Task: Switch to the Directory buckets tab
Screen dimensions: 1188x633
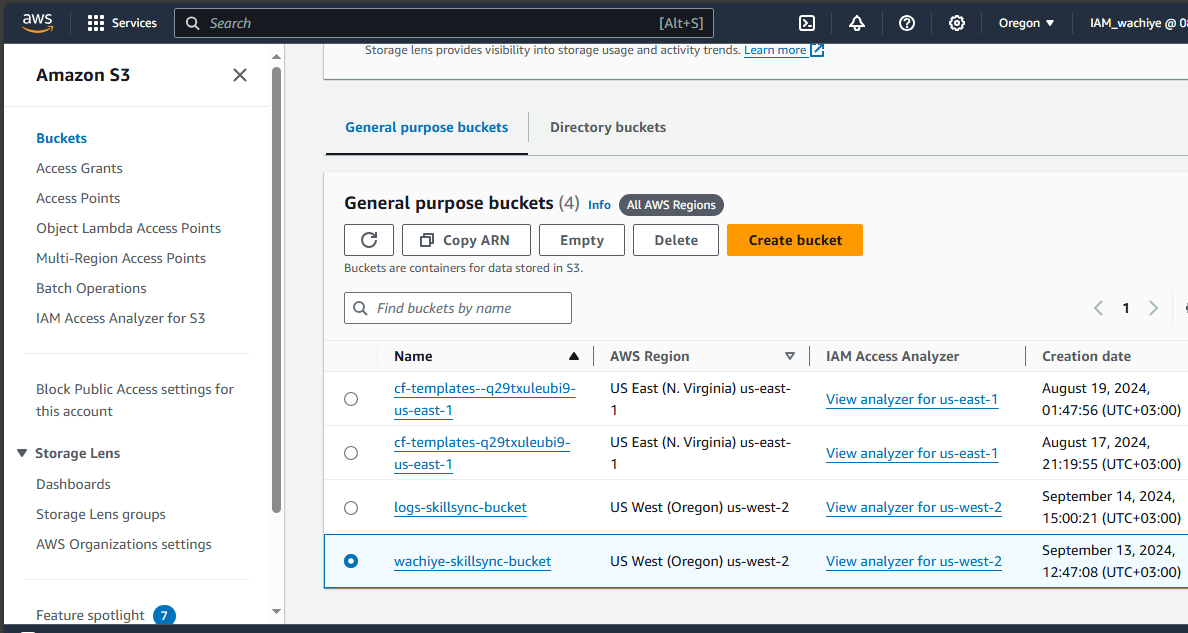Action: (607, 127)
